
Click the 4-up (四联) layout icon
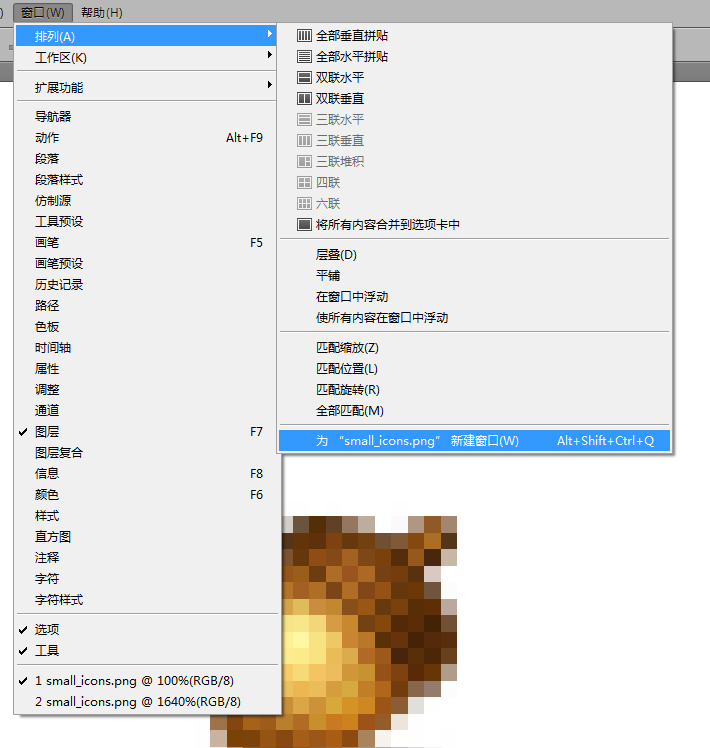[x=305, y=183]
